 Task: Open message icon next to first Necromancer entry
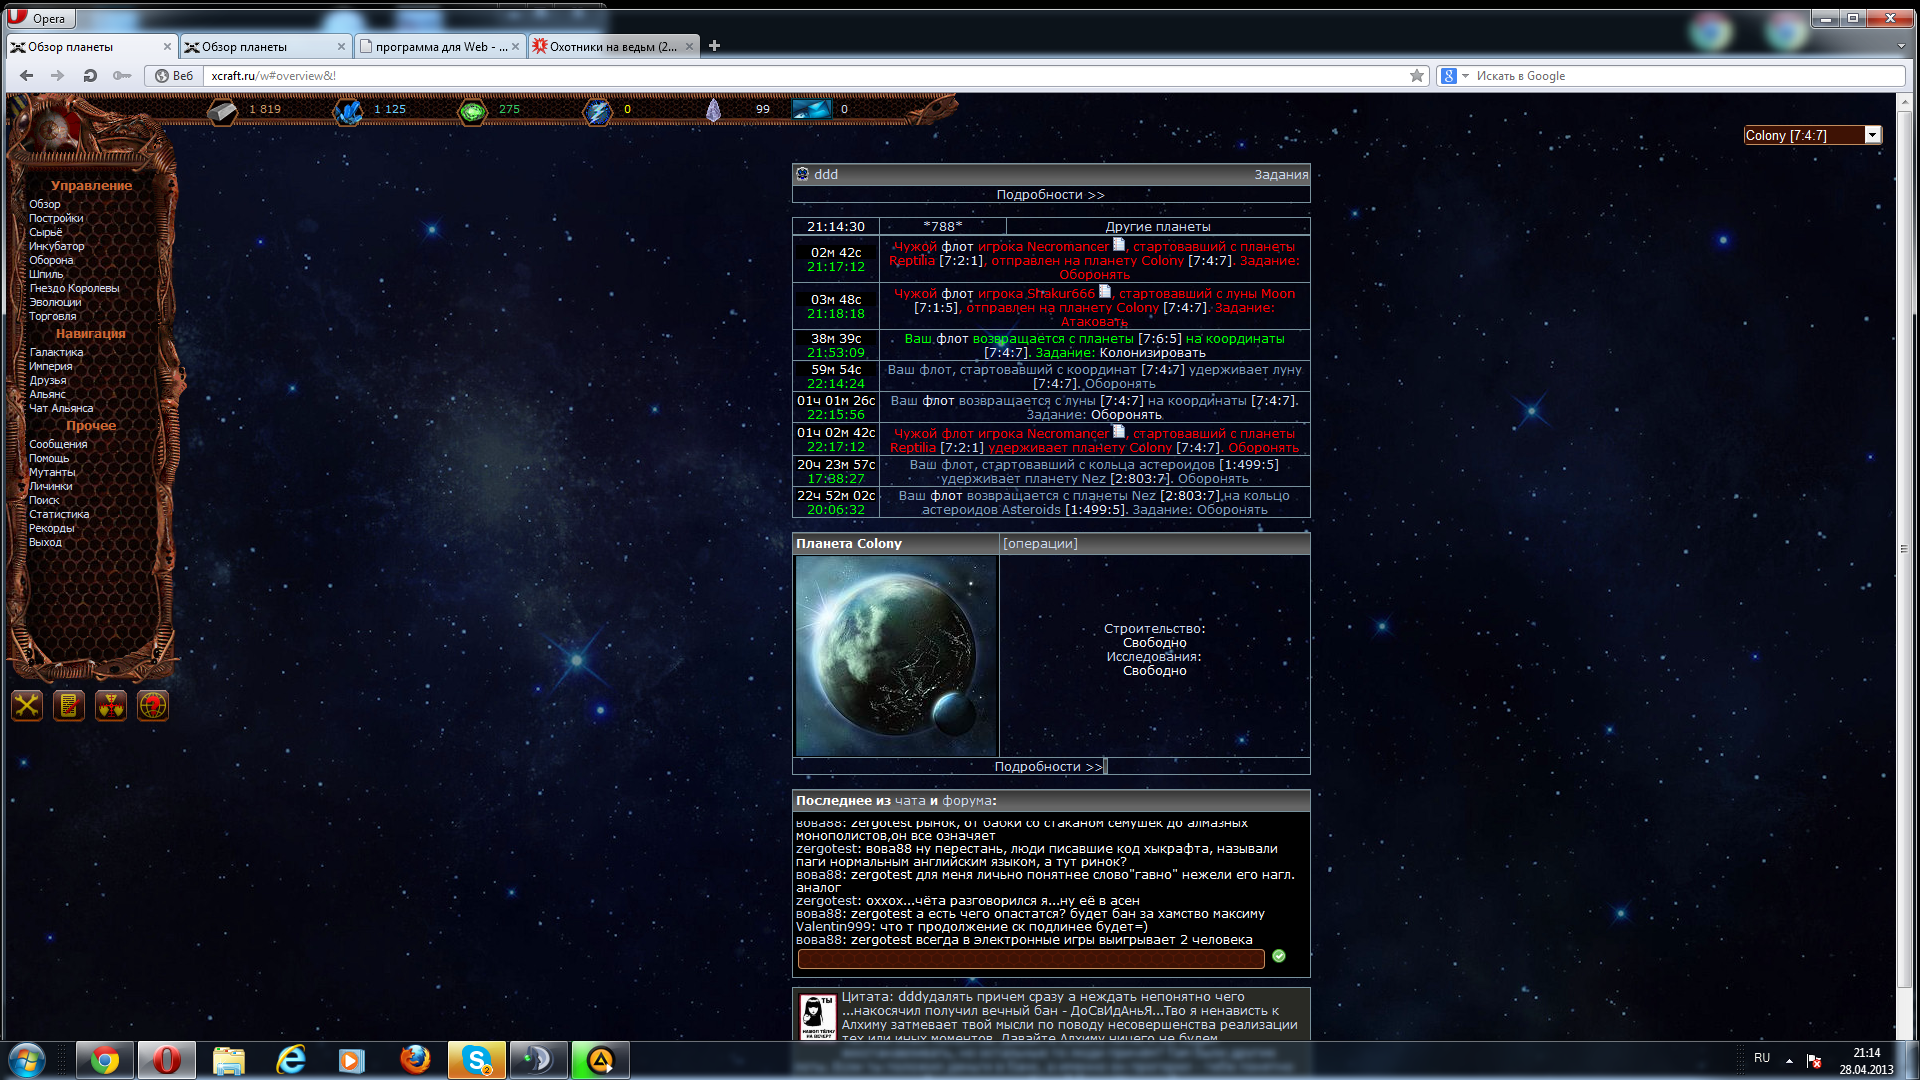tap(1119, 245)
